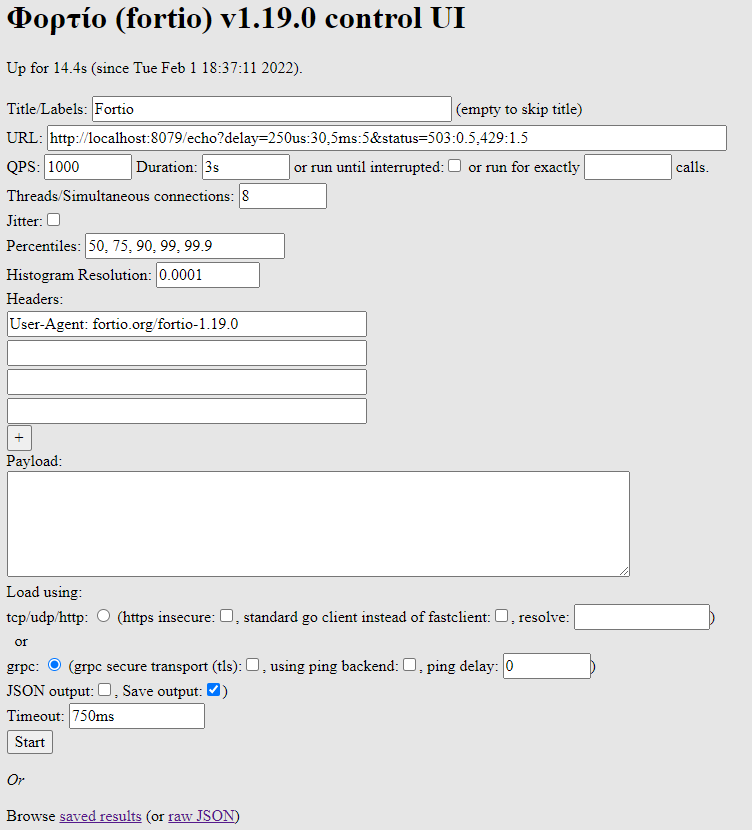752x830 pixels.
Task: Open the saved results page
Action: [x=100, y=816]
